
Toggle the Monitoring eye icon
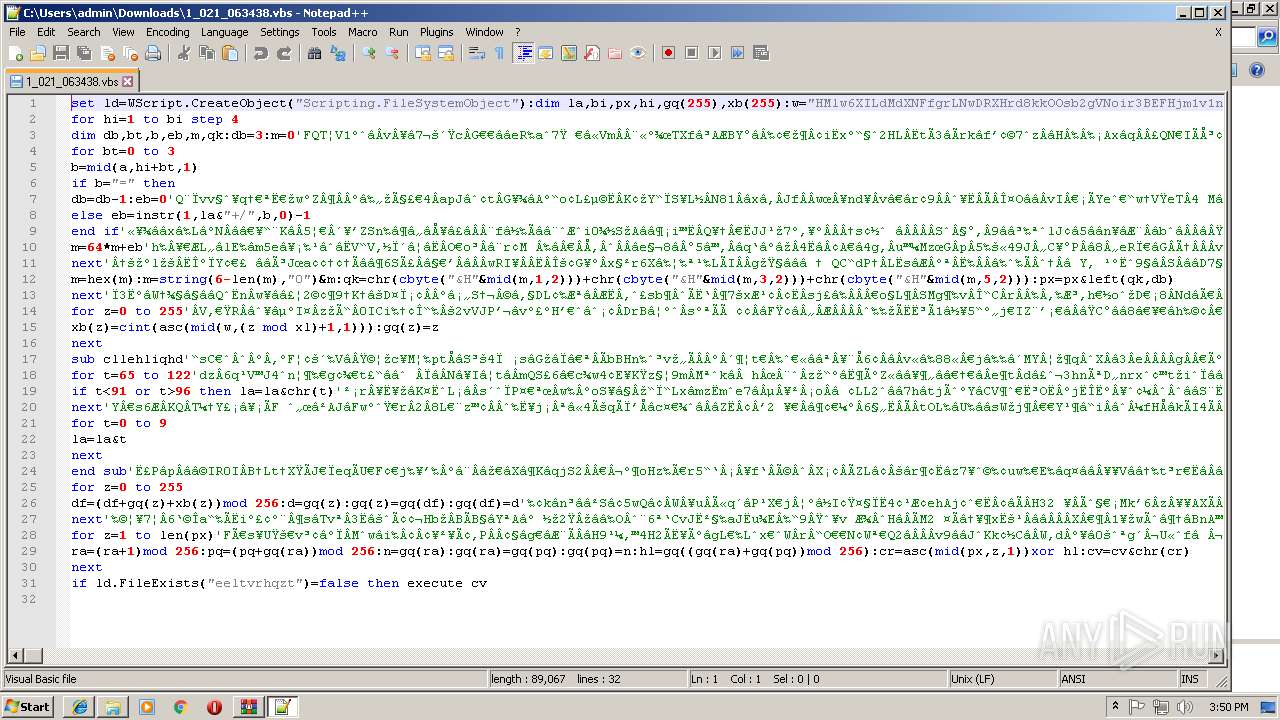638,53
